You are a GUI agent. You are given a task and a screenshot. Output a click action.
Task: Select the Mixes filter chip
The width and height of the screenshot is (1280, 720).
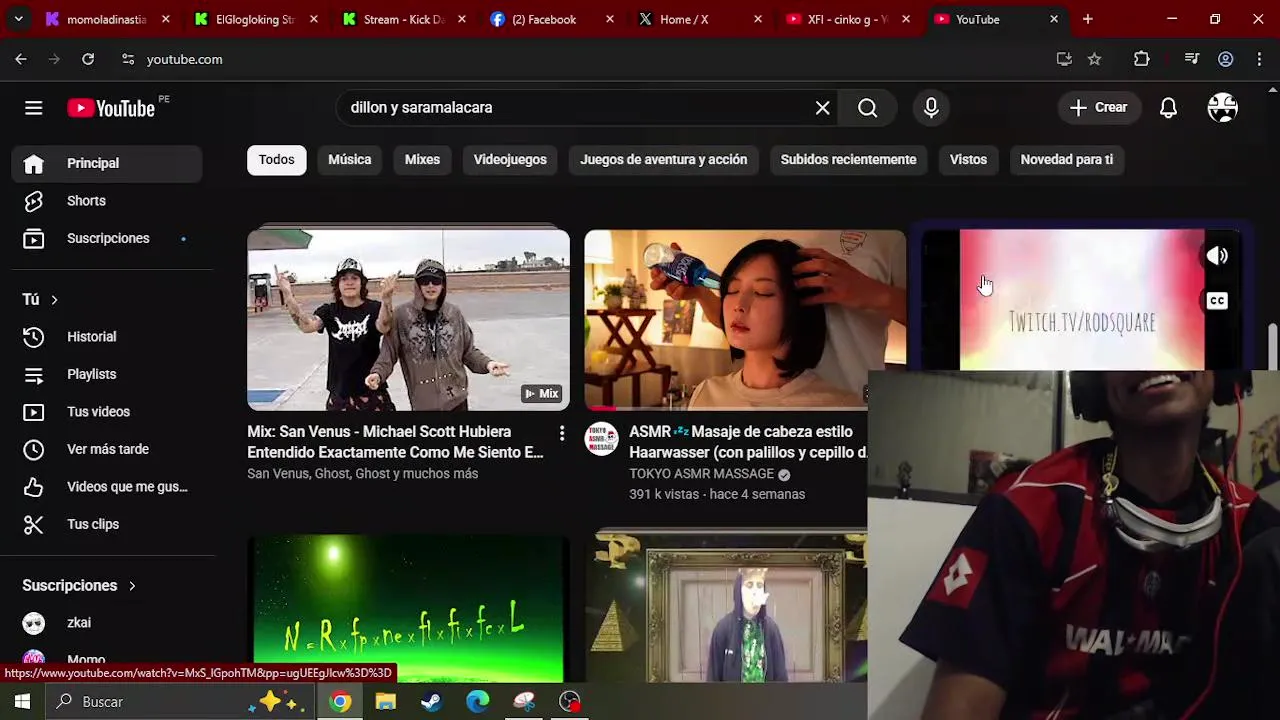[x=422, y=160]
